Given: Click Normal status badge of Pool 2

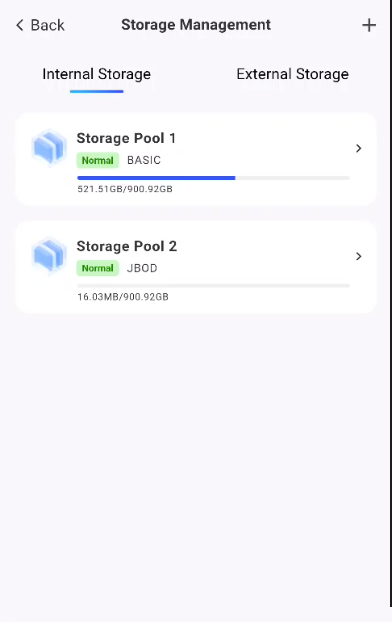Looking at the screenshot, I should pos(98,268).
